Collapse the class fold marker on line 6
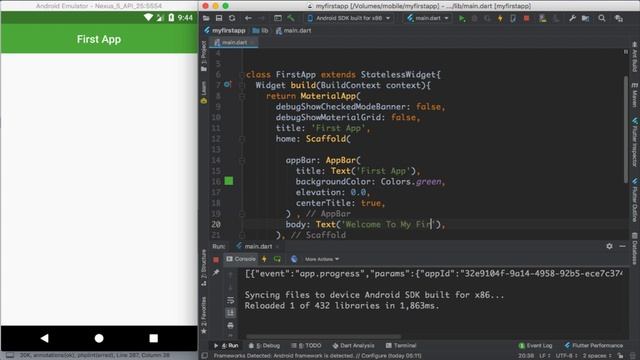 (x=242, y=74)
